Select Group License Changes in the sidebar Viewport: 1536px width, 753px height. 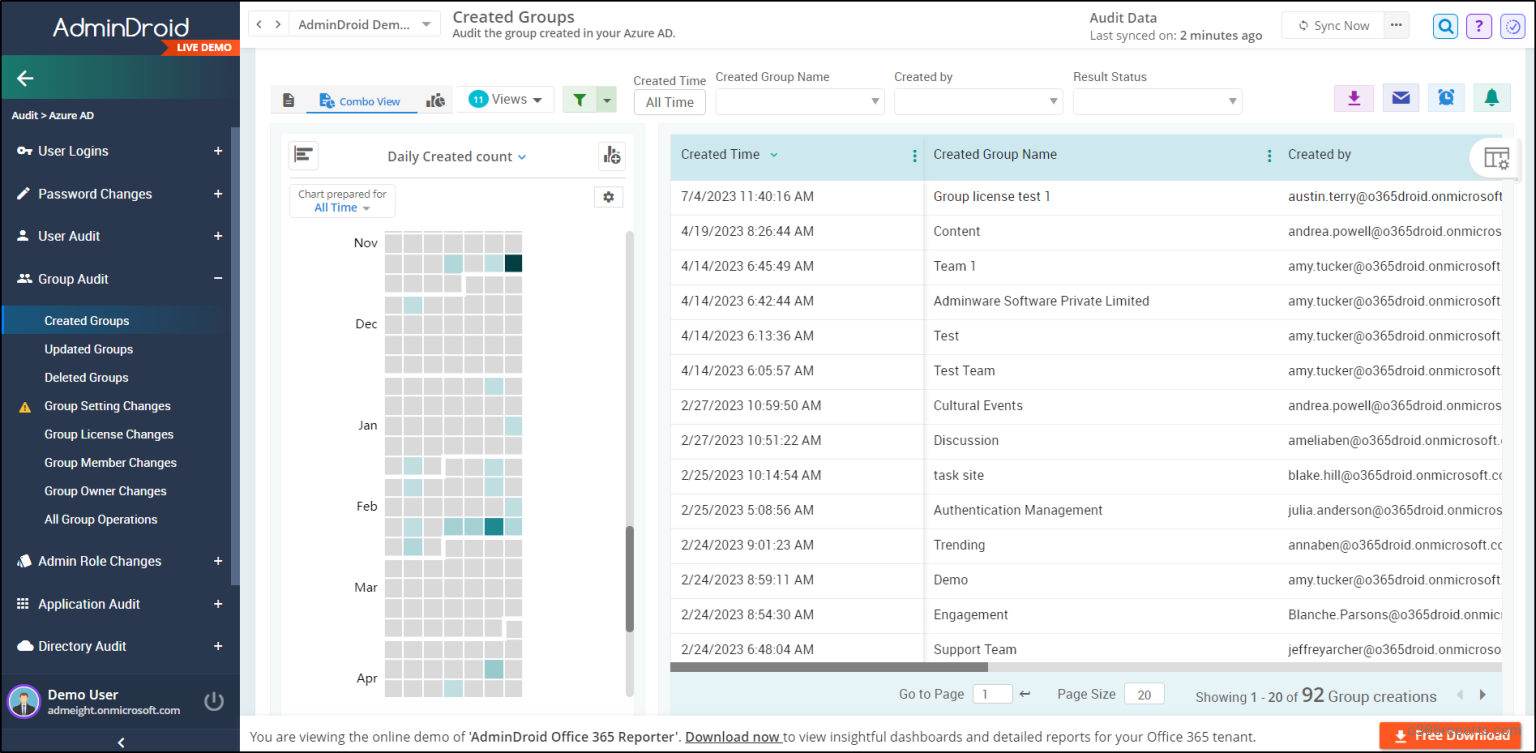[x=109, y=434]
